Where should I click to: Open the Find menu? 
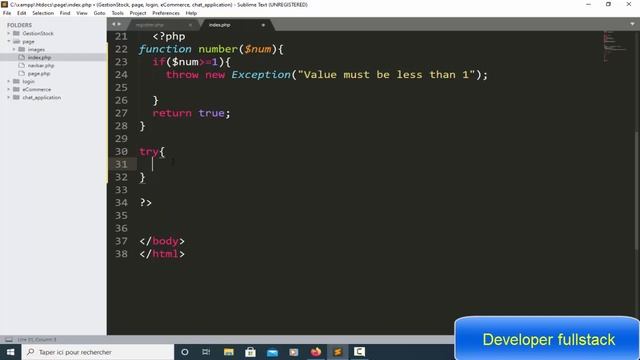tap(65, 13)
